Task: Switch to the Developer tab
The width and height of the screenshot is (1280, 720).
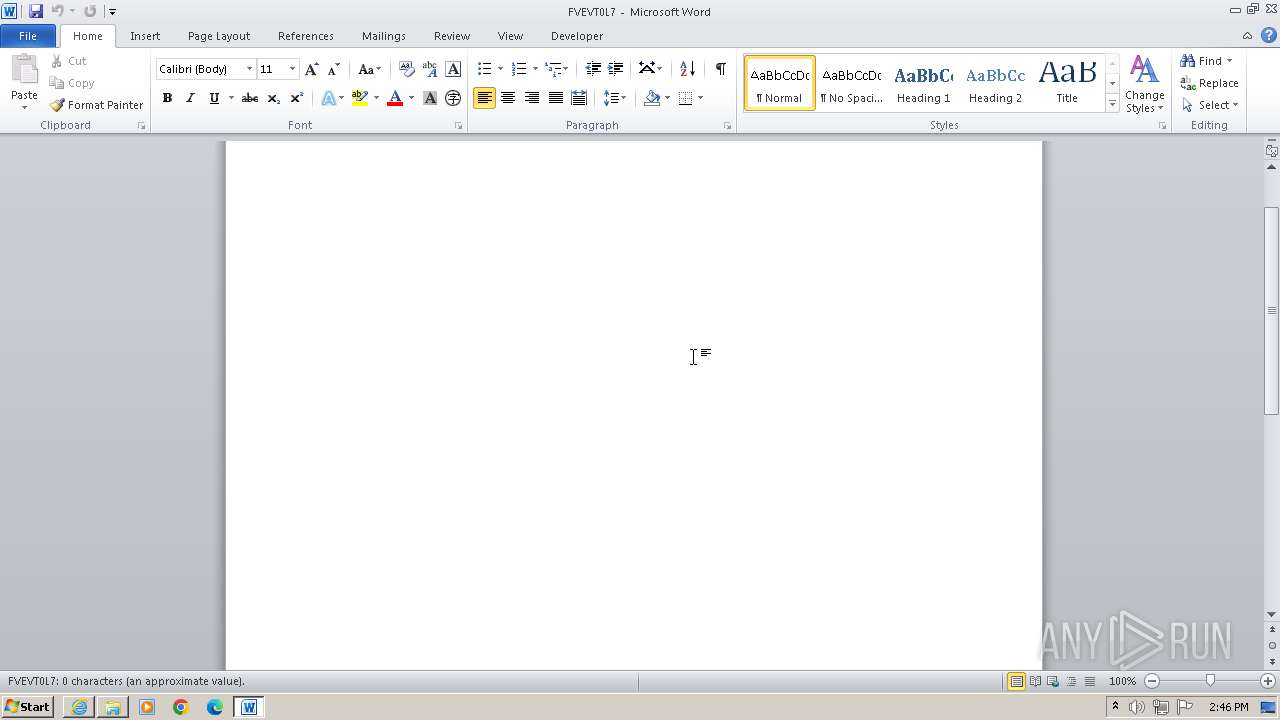Action: (577, 36)
